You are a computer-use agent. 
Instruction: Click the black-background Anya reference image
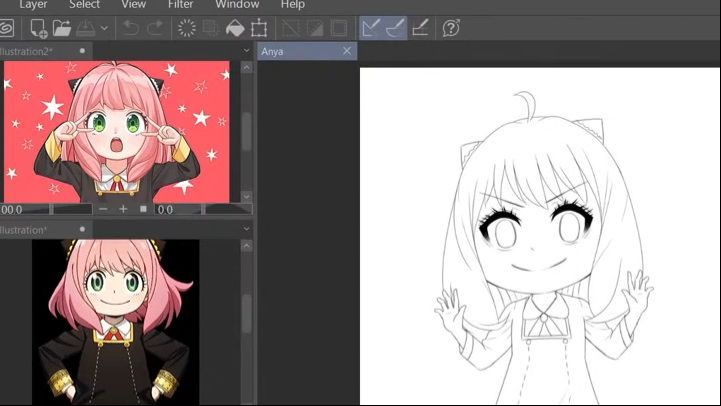(115, 322)
